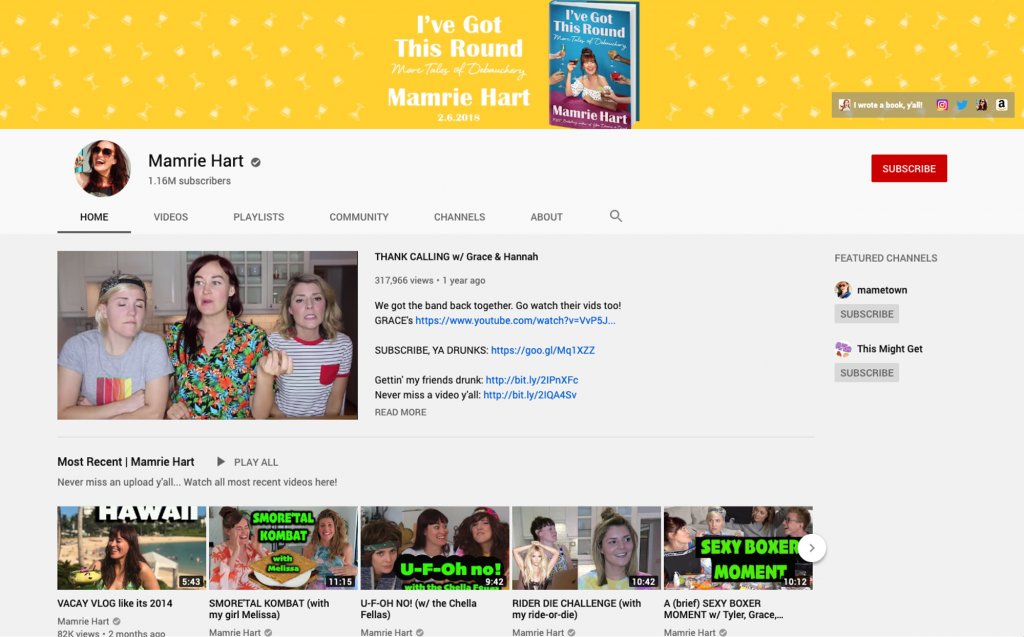Click the FEATURED CHANNELS heading
This screenshot has width=1024, height=637.
point(886,258)
